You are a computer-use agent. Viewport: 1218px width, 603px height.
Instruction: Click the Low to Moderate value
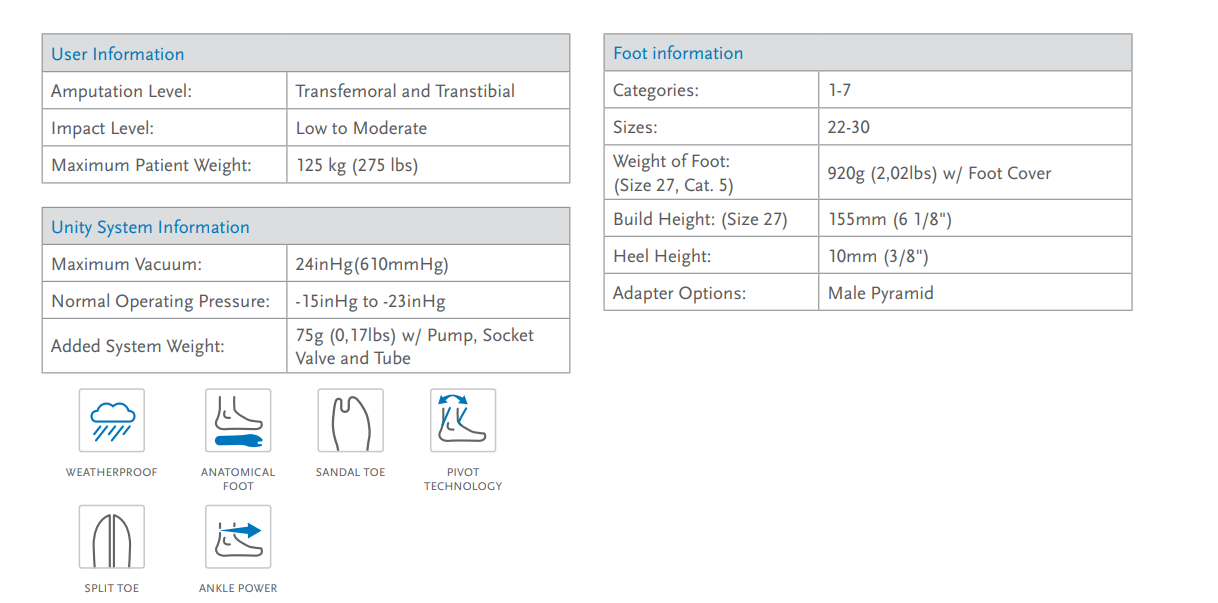(361, 128)
